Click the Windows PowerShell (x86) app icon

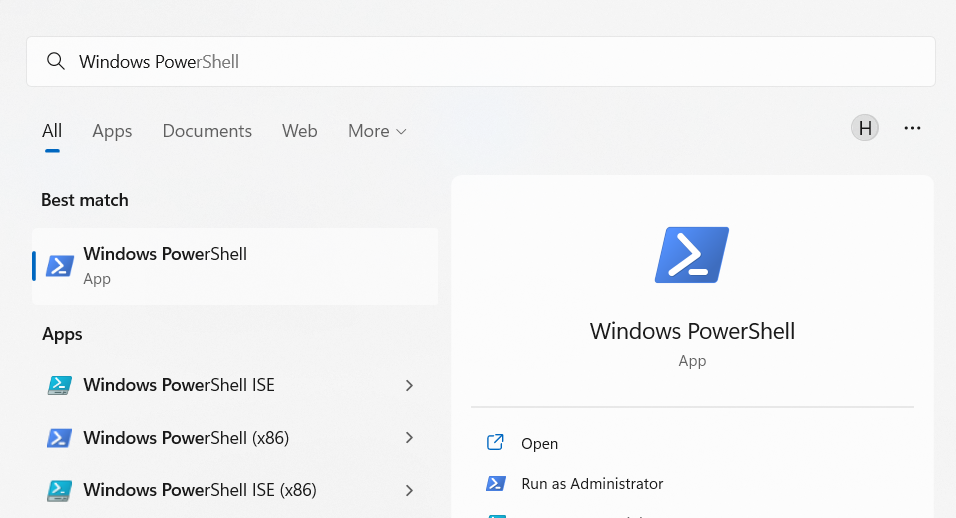(x=60, y=438)
